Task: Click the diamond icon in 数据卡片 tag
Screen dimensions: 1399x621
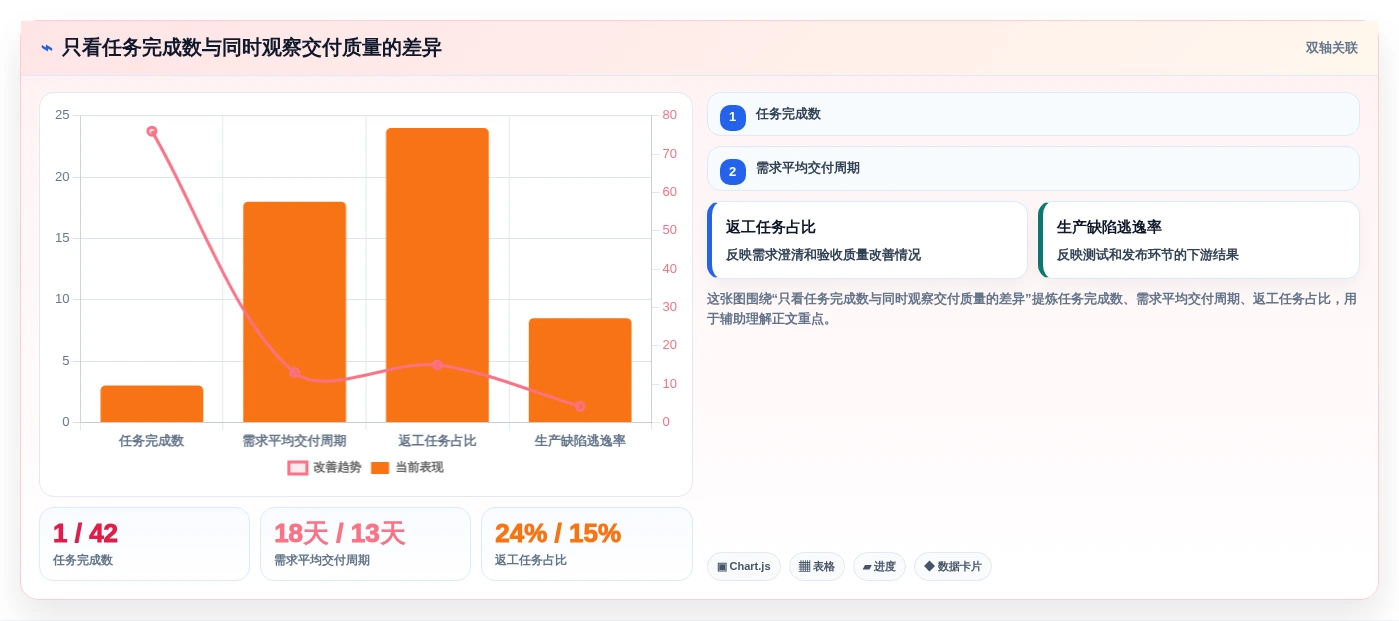Action: (929, 566)
